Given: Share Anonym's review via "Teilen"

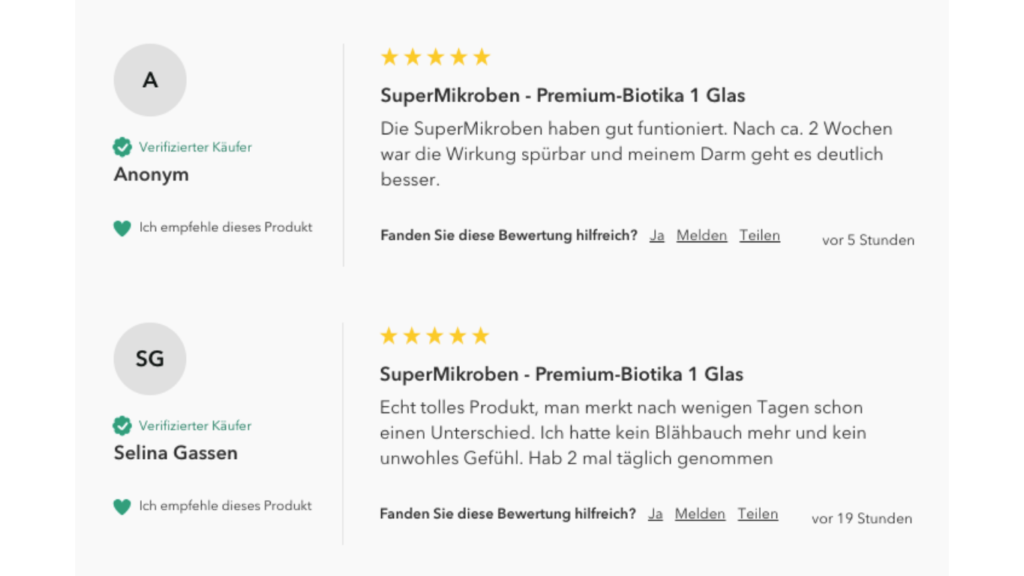Looking at the screenshot, I should tap(760, 236).
